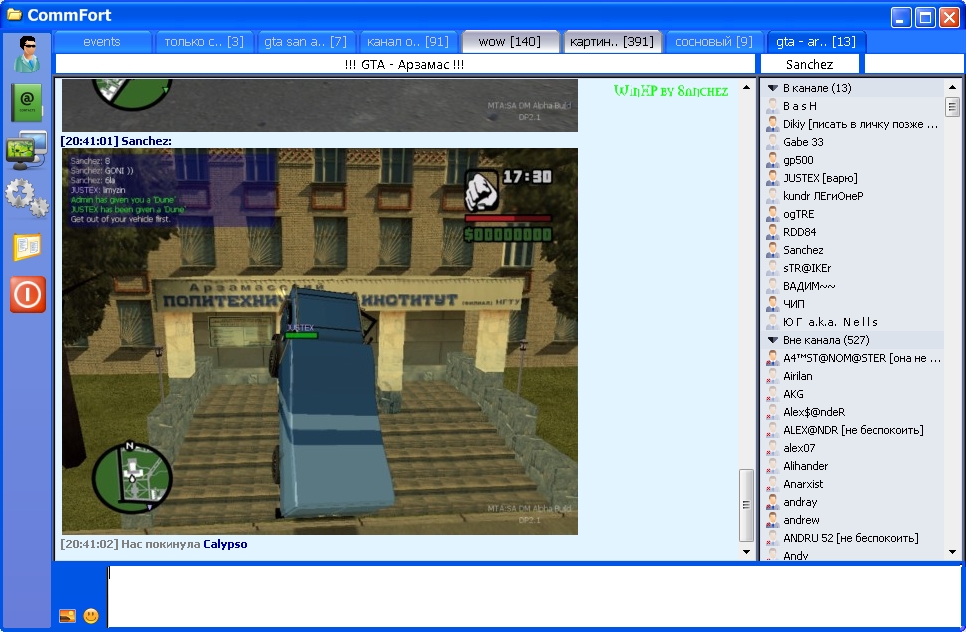Collapse the 'Вне канала (527)' group

(x=773, y=340)
